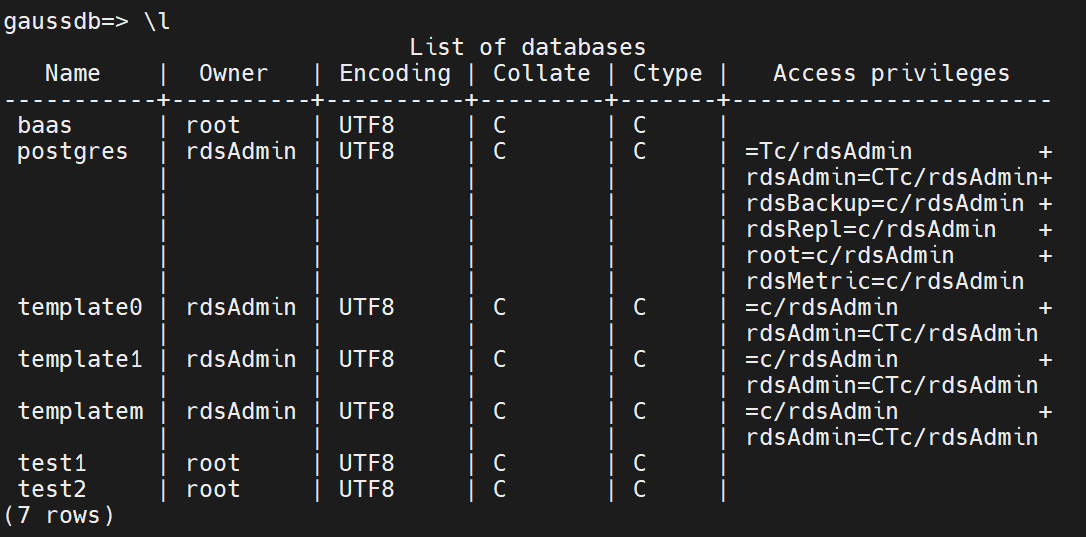
Task: Click the 'Access privileges' column header
Action: (x=891, y=73)
